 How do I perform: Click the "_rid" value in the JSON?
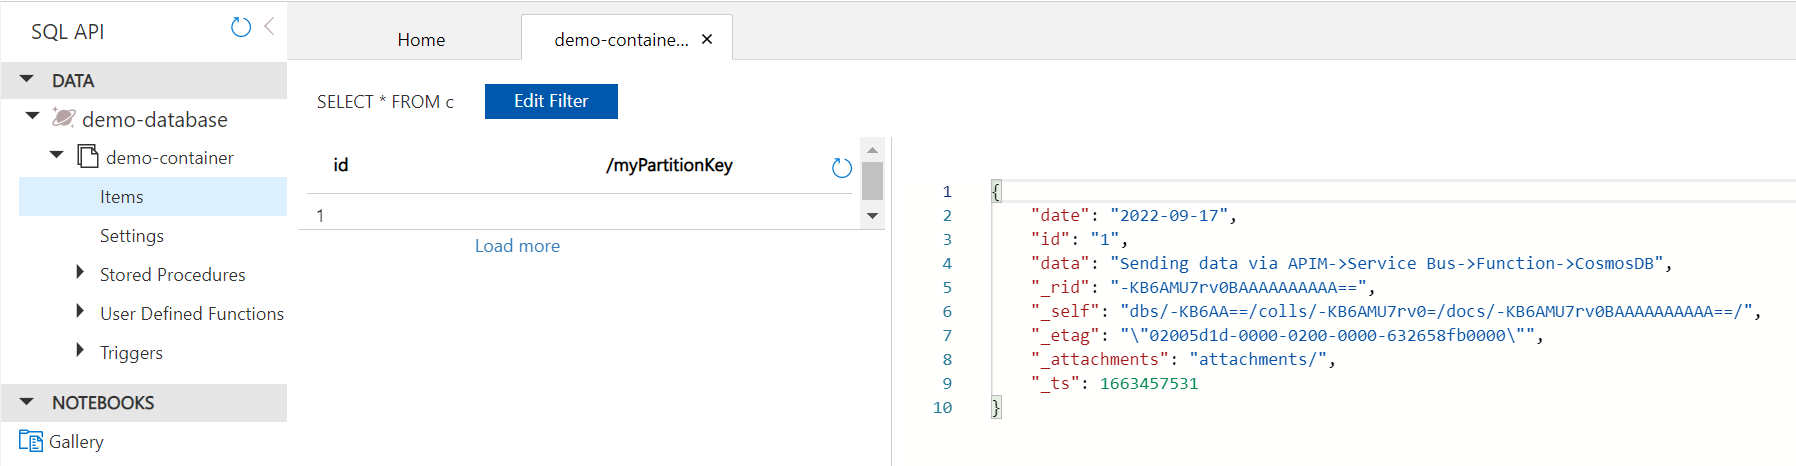pos(1238,288)
